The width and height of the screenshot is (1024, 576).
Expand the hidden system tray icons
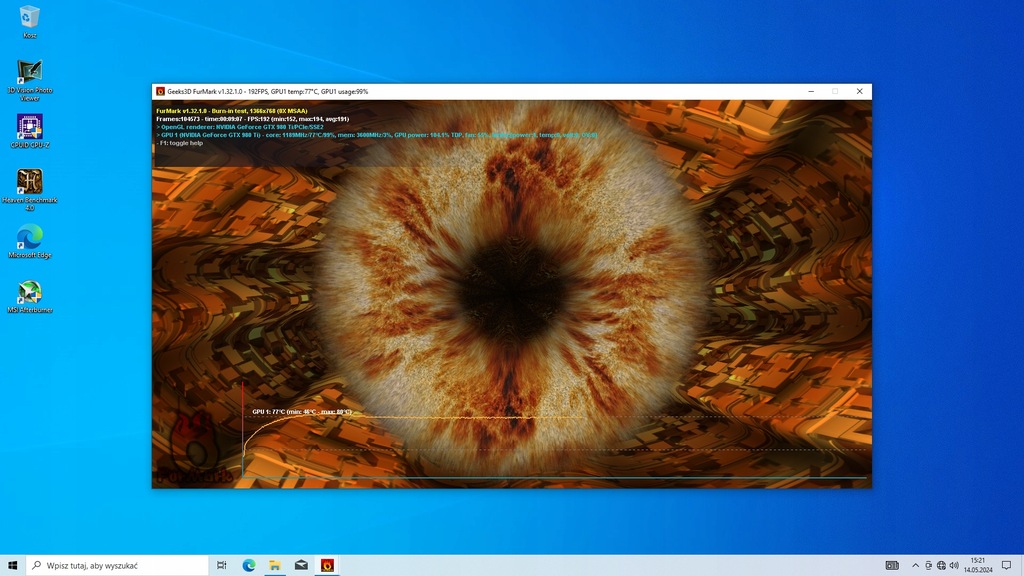pyautogui.click(x=917, y=565)
